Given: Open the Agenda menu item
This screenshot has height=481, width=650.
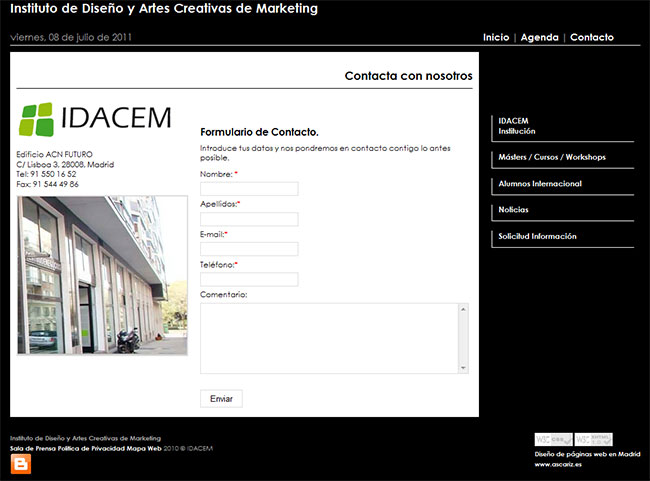Looking at the screenshot, I should click(x=540, y=37).
